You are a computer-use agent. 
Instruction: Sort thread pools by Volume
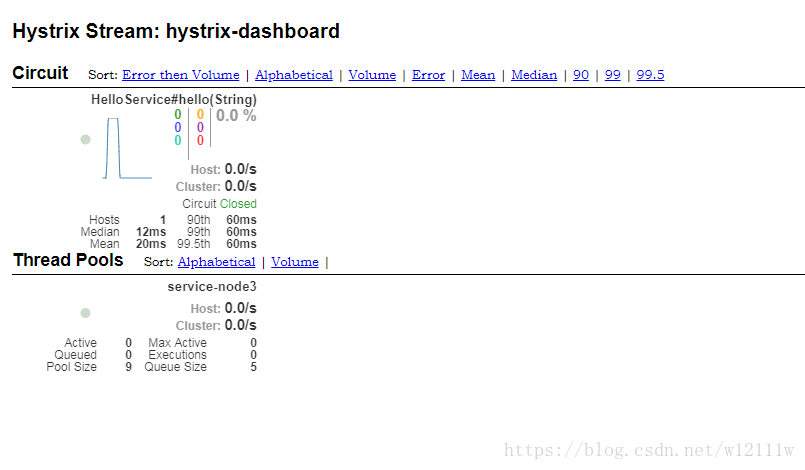coord(295,262)
